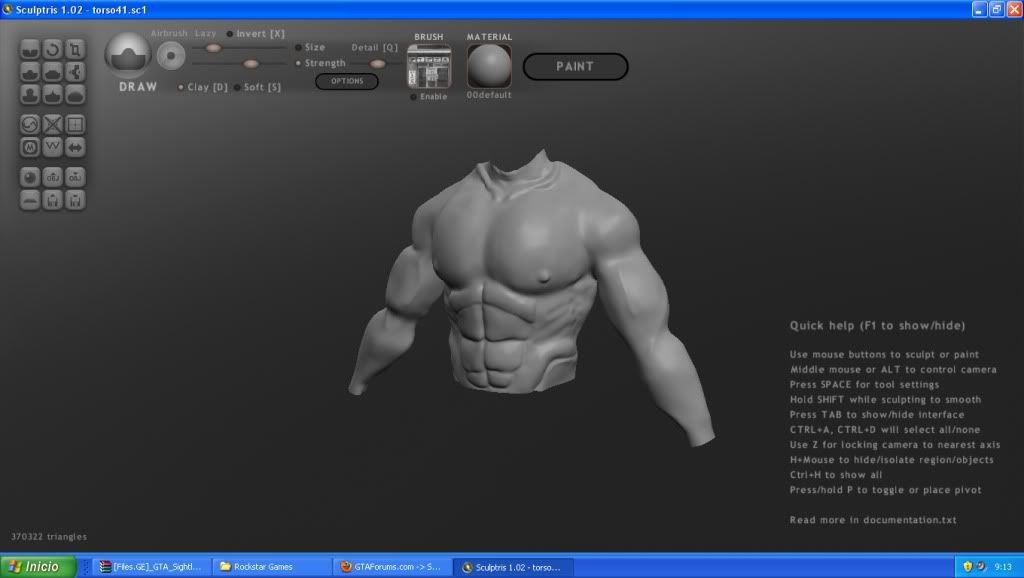The image size is (1024, 578).
Task: Enable the Invert [X] option
Action: (x=230, y=34)
